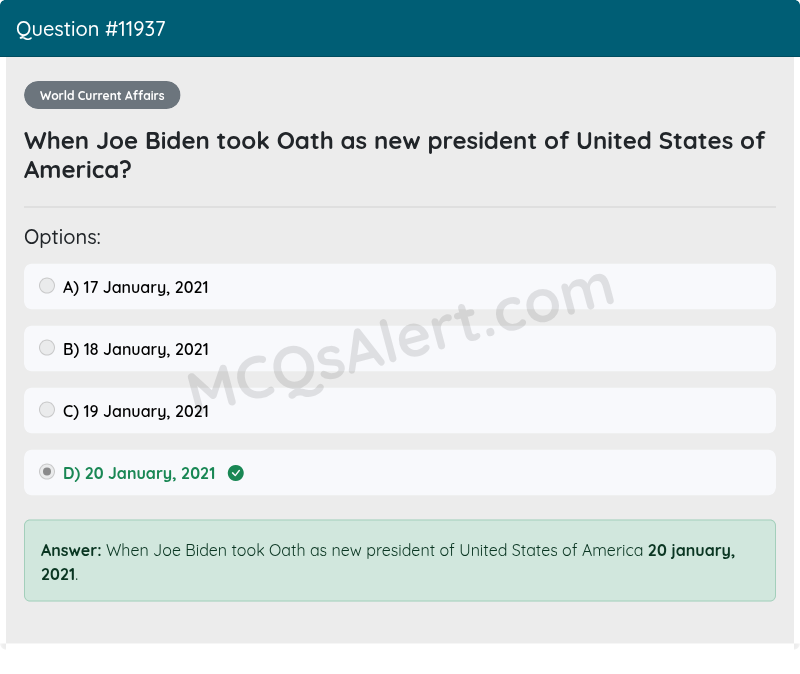Click the 'Answer:' label in the explanation box
Image resolution: width=800 pixels, height=674 pixels.
tap(63, 550)
